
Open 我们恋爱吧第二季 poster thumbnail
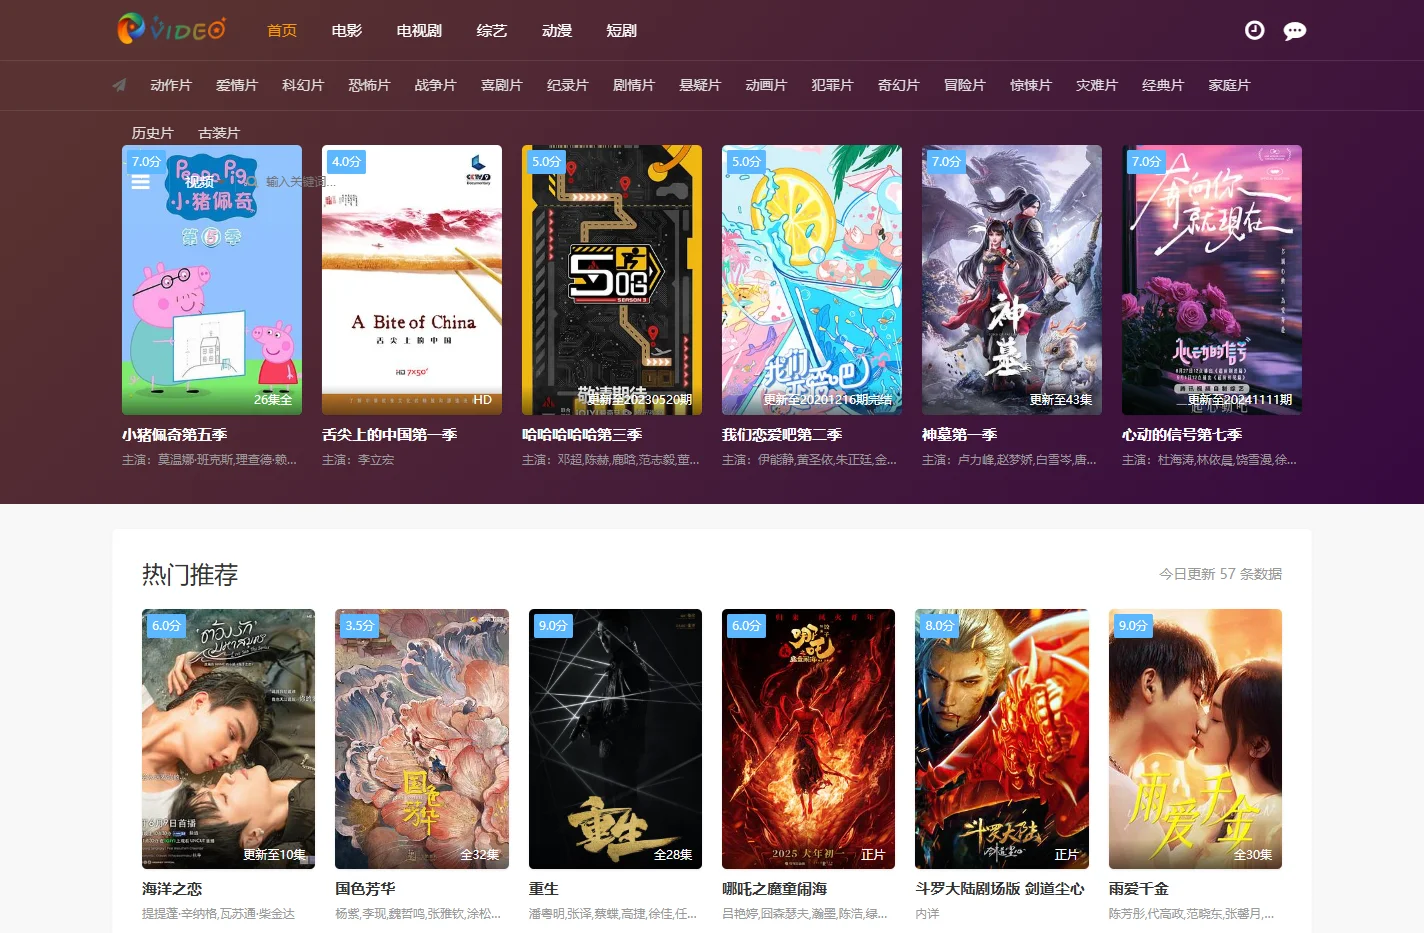pyautogui.click(x=812, y=280)
